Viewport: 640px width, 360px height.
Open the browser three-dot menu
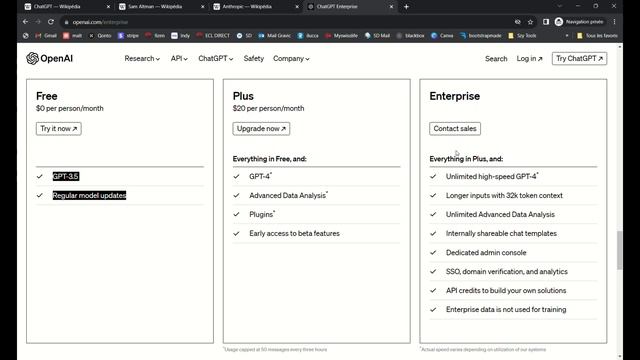point(614,22)
